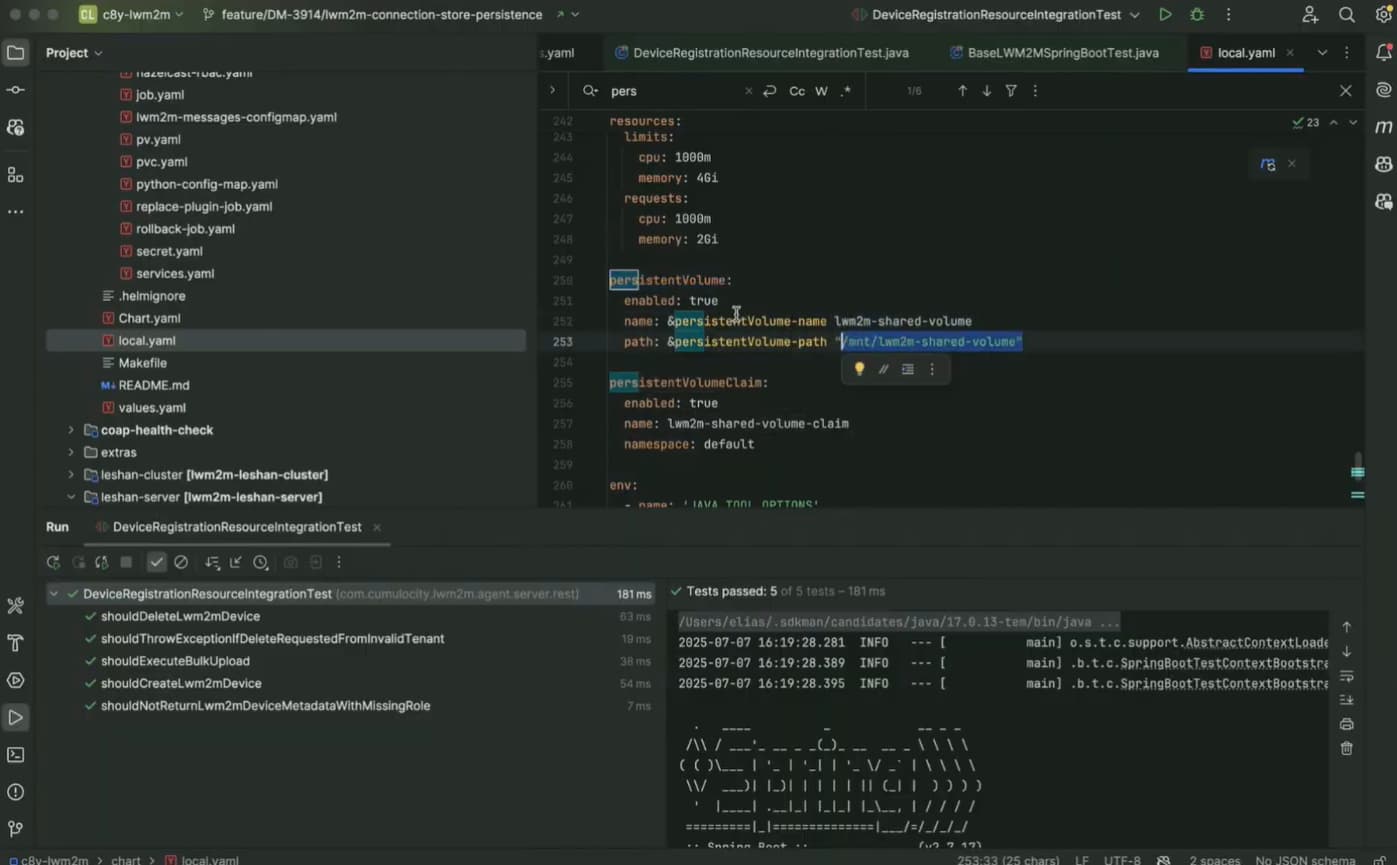
Task: Change LF line separator in status bar
Action: click(1082, 860)
